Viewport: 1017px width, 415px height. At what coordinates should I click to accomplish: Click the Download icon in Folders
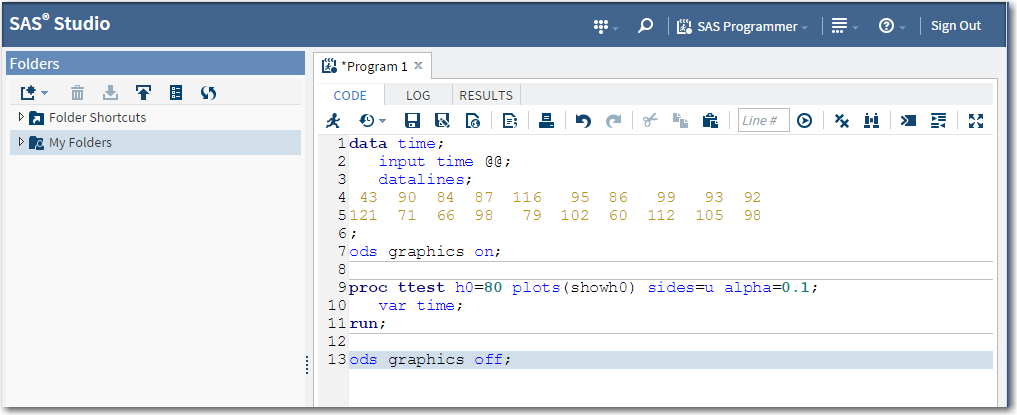pyautogui.click(x=111, y=93)
